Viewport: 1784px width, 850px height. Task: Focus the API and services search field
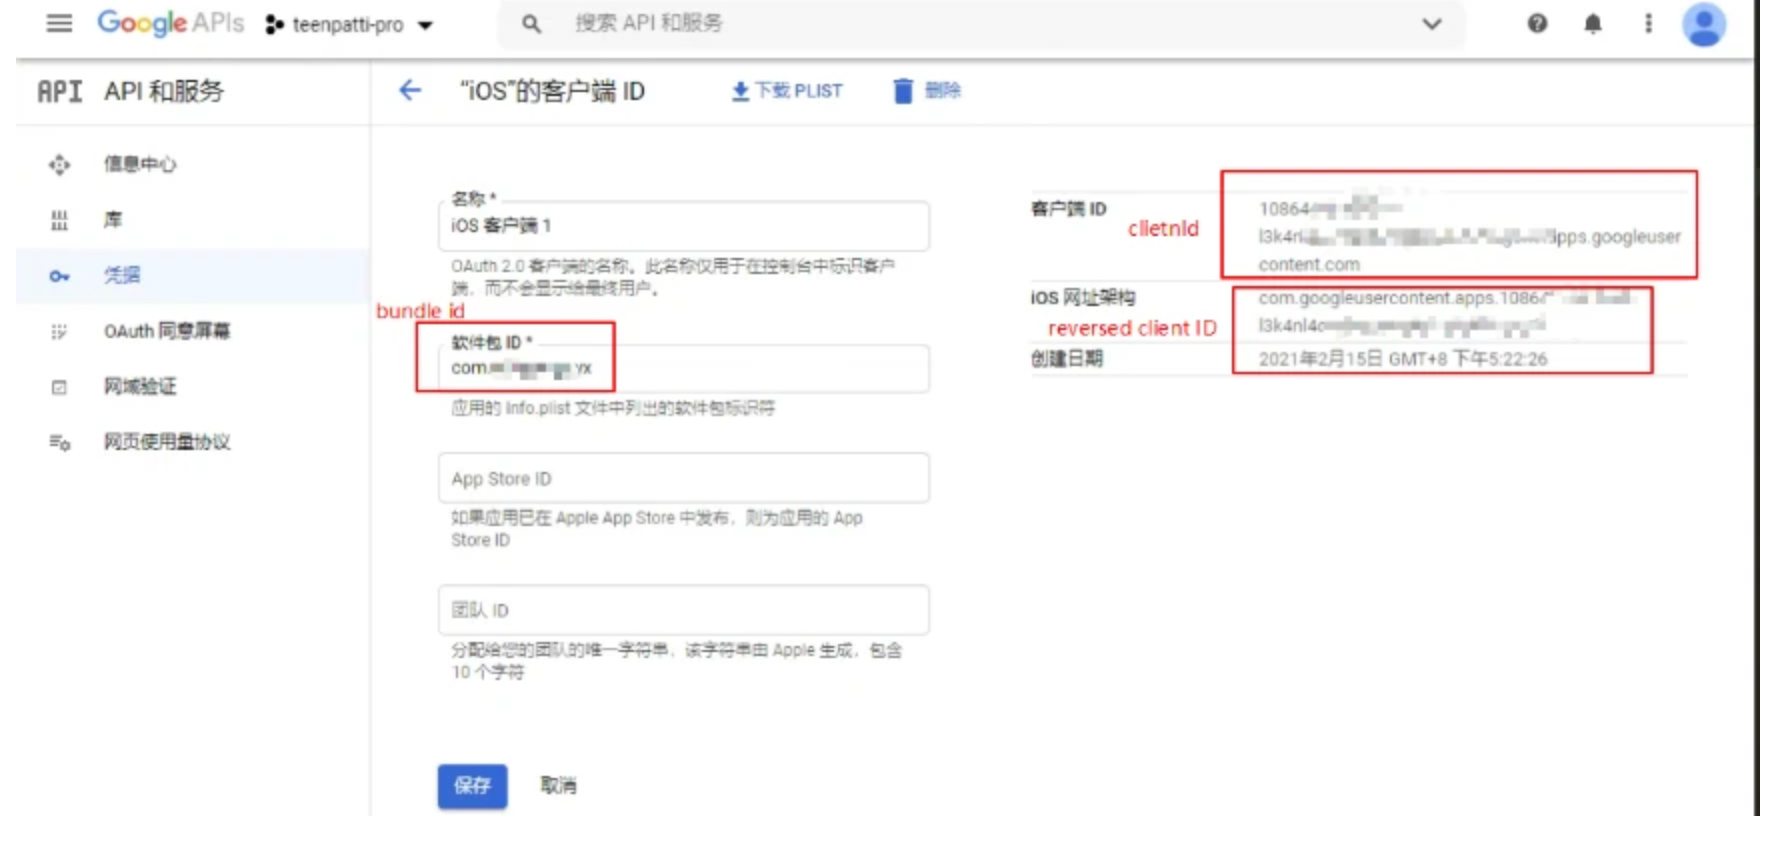tap(980, 23)
